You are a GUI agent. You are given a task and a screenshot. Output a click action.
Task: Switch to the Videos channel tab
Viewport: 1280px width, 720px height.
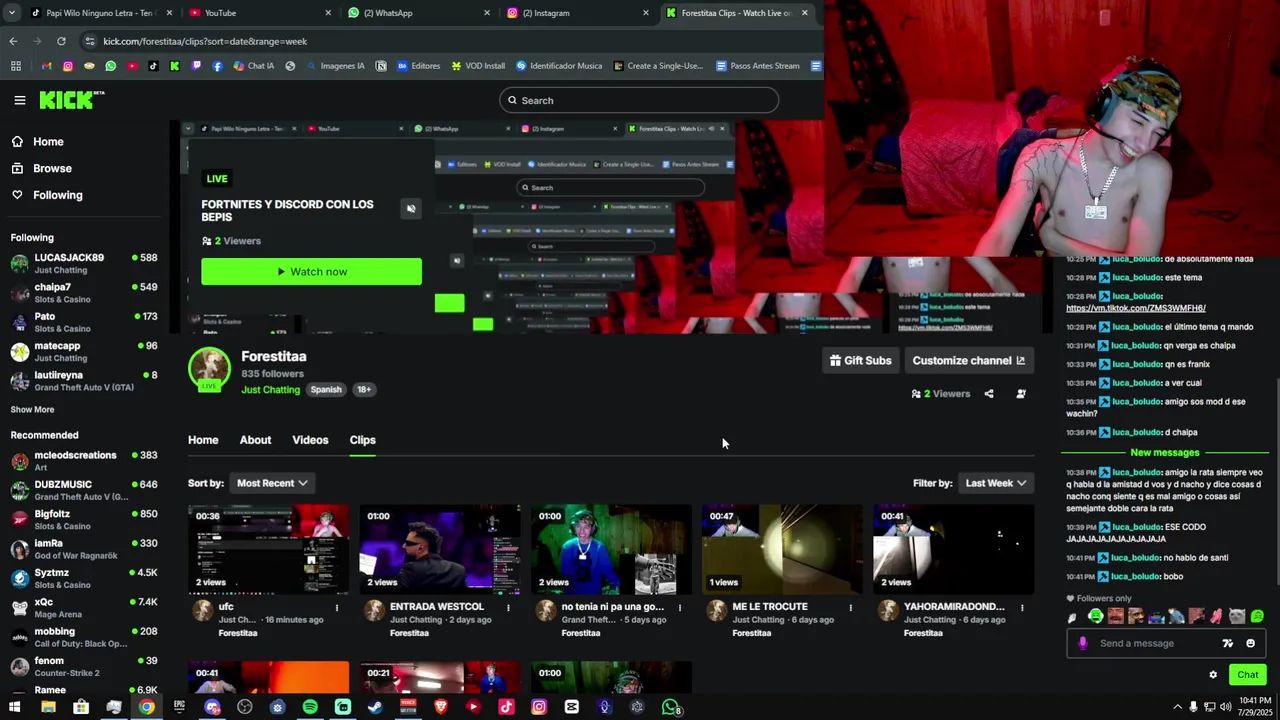click(310, 440)
